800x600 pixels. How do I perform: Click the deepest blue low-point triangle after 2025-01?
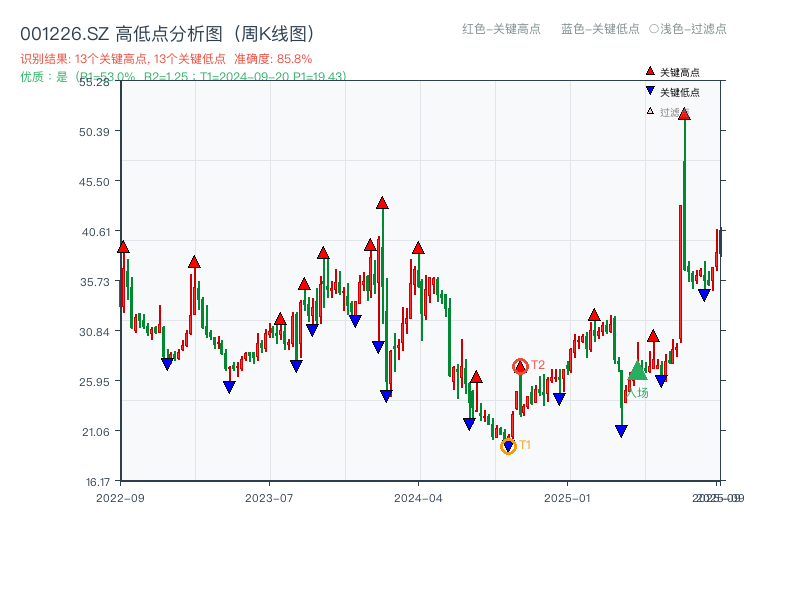click(621, 430)
